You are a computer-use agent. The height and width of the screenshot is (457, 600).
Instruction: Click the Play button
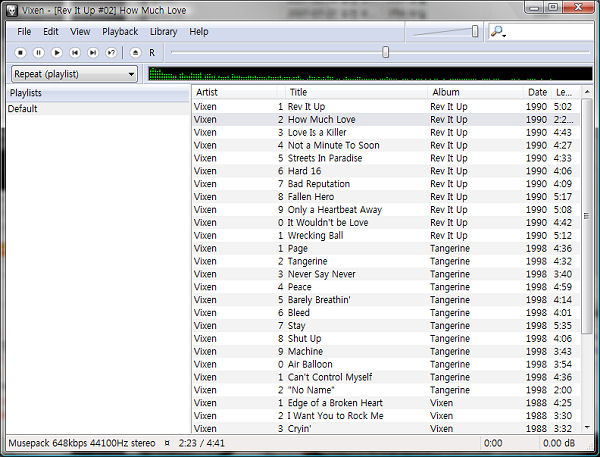[x=57, y=52]
